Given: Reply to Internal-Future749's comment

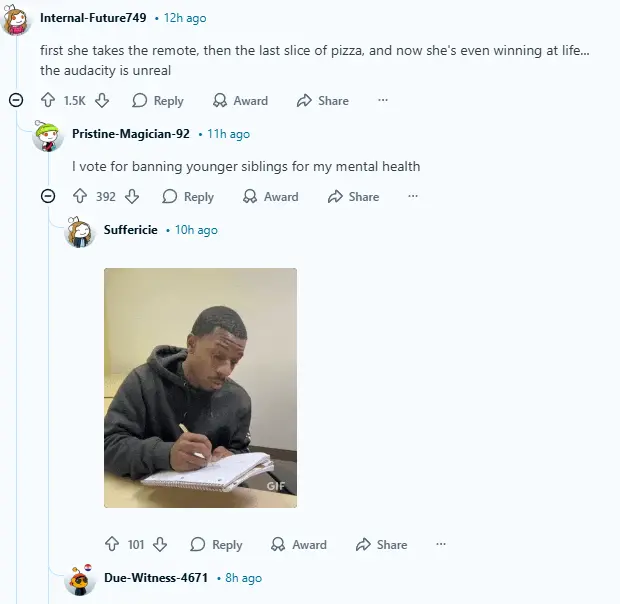Looking at the screenshot, I should tap(158, 101).
